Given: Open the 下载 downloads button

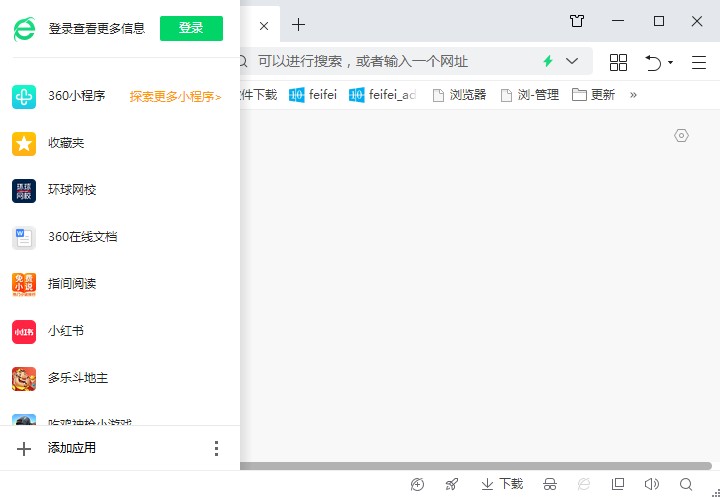Looking at the screenshot, I should [502, 484].
